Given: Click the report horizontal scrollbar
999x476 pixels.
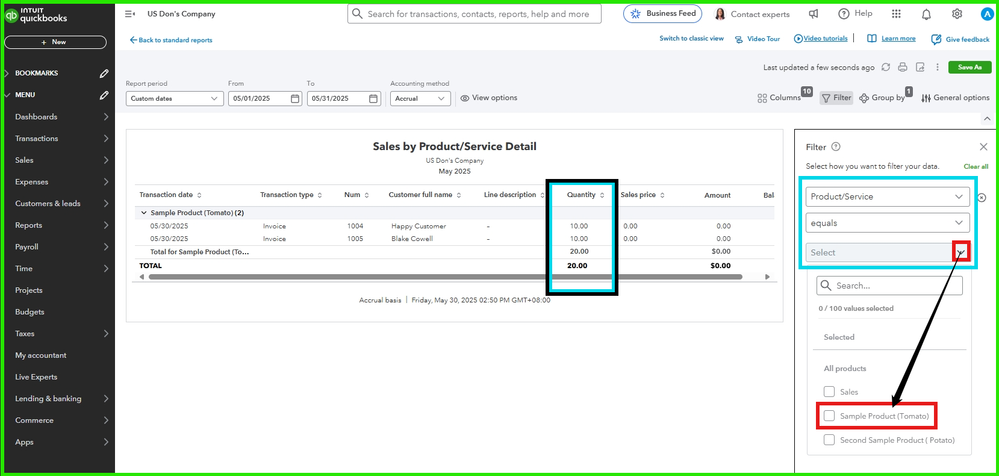Looking at the screenshot, I should 445,277.
